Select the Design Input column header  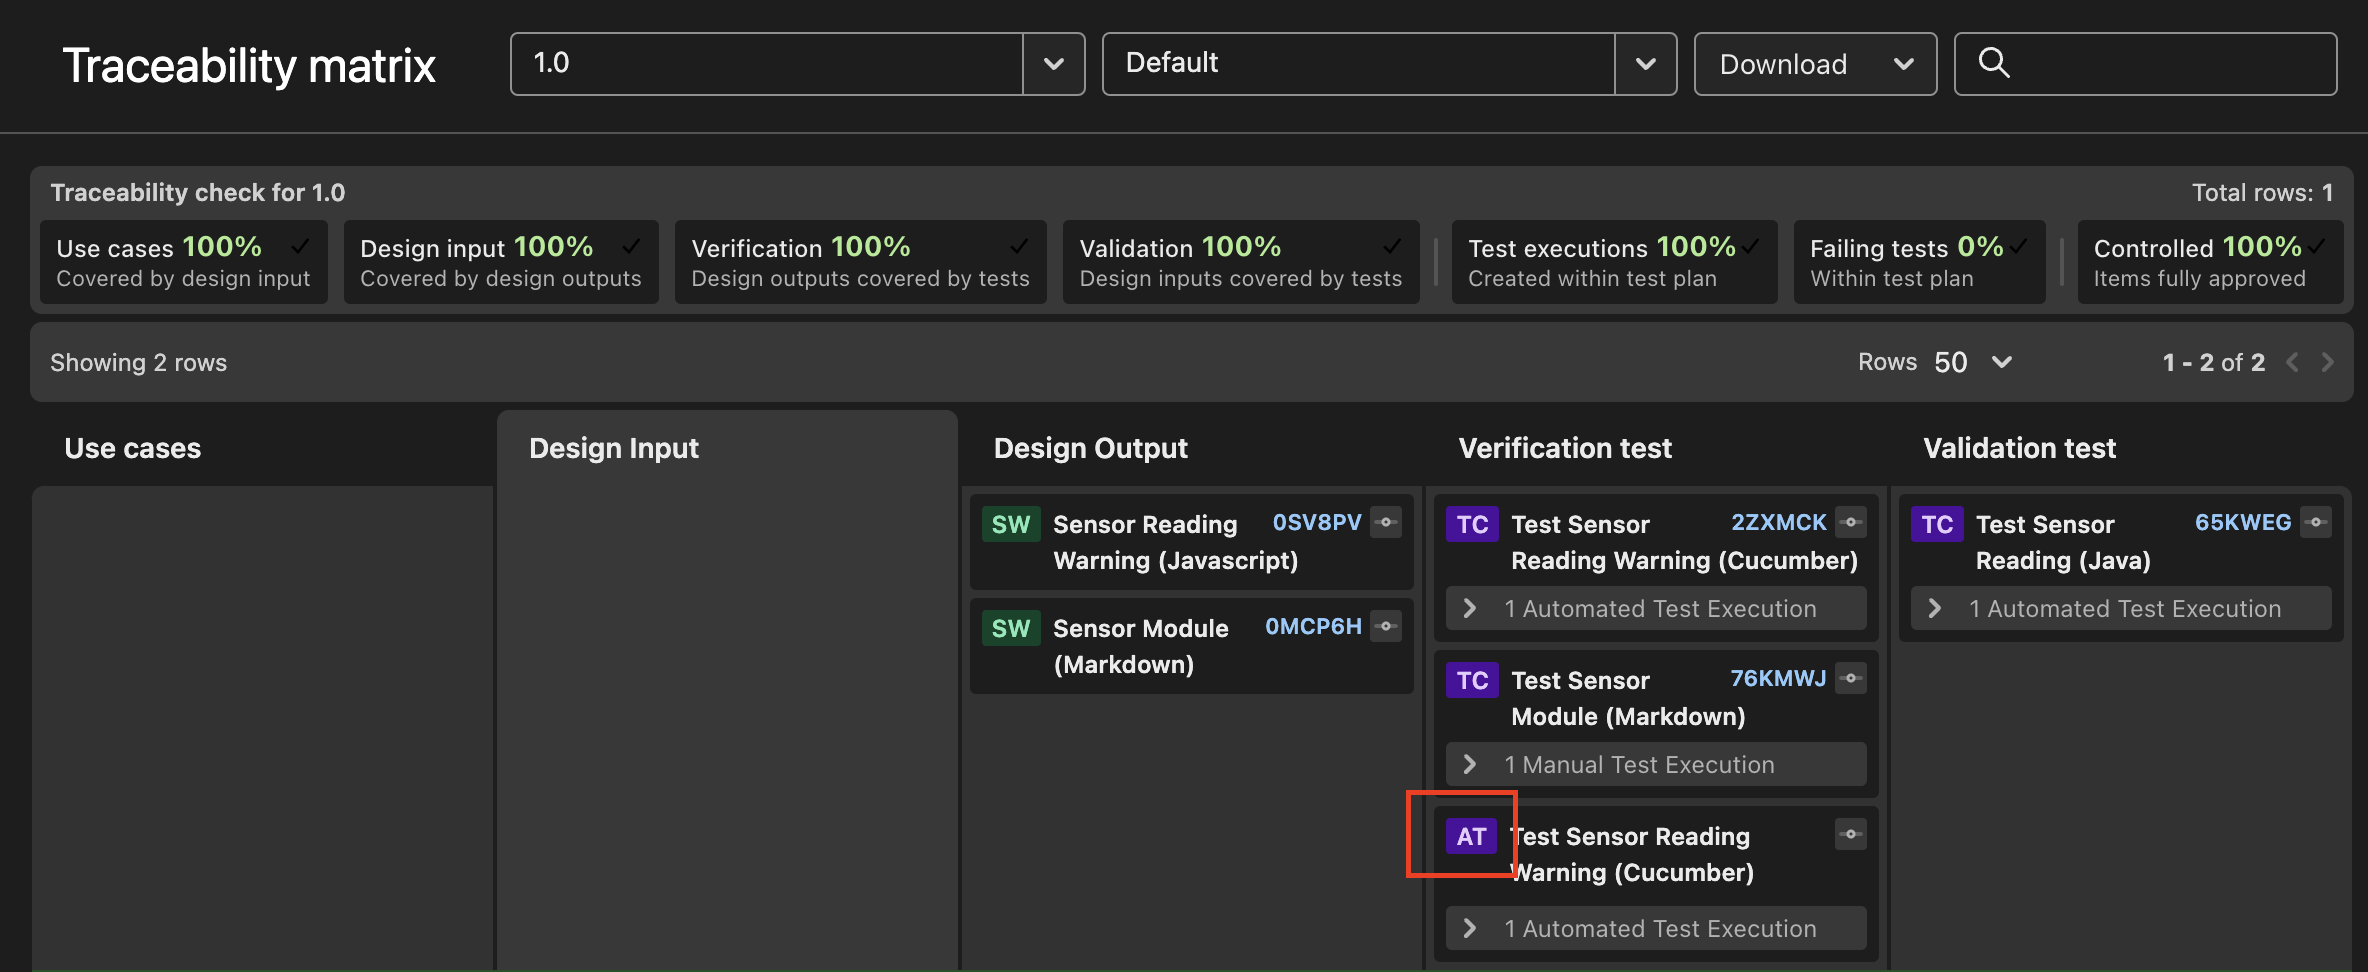[614, 448]
